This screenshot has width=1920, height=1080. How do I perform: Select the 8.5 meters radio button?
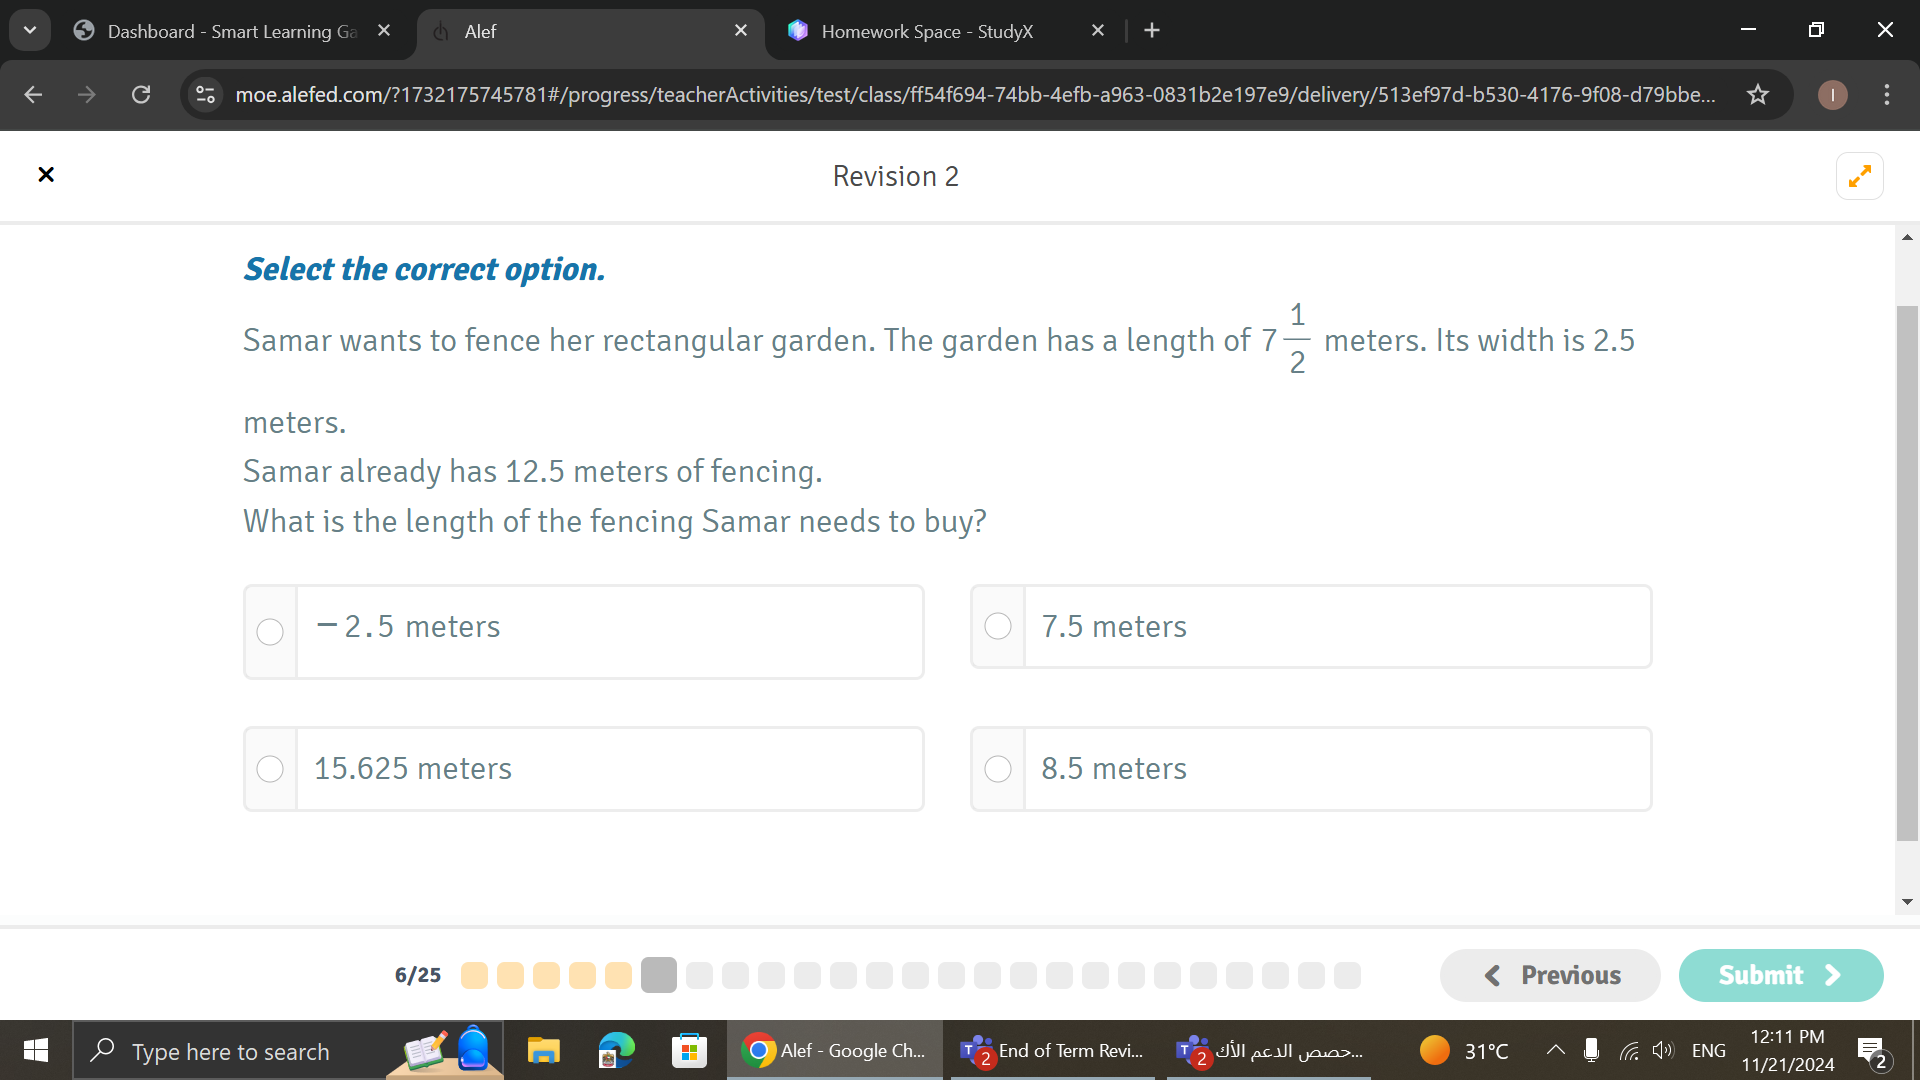click(x=996, y=767)
